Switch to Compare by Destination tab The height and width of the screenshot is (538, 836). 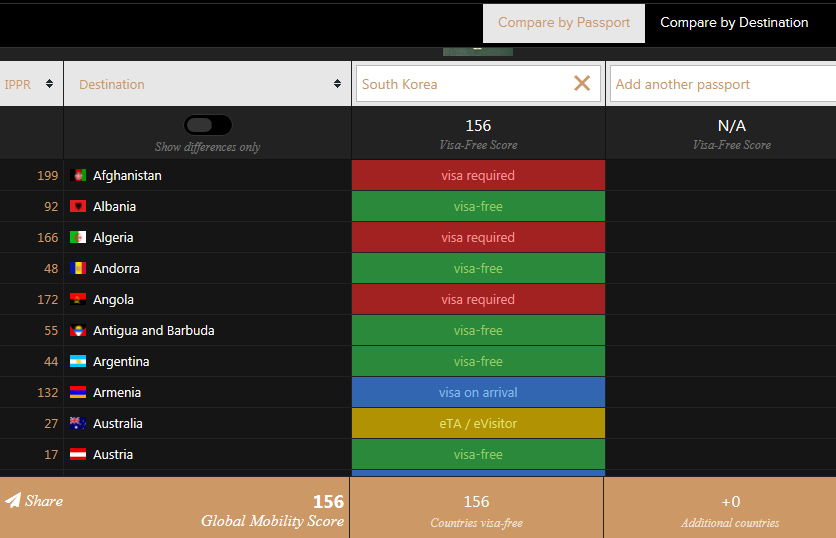click(x=734, y=23)
